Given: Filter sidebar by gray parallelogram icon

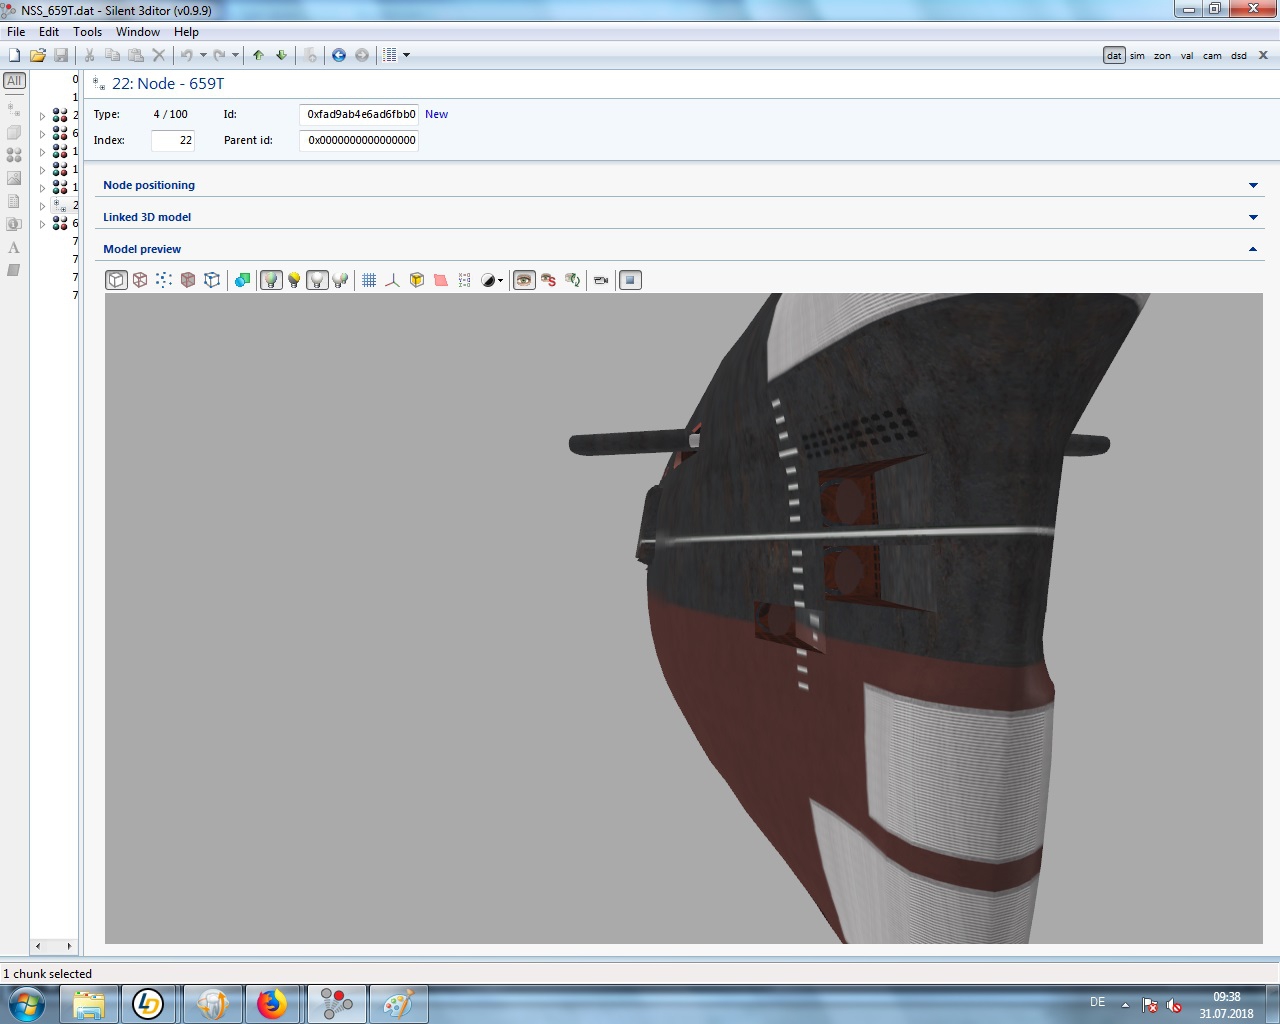Looking at the screenshot, I should click(14, 270).
